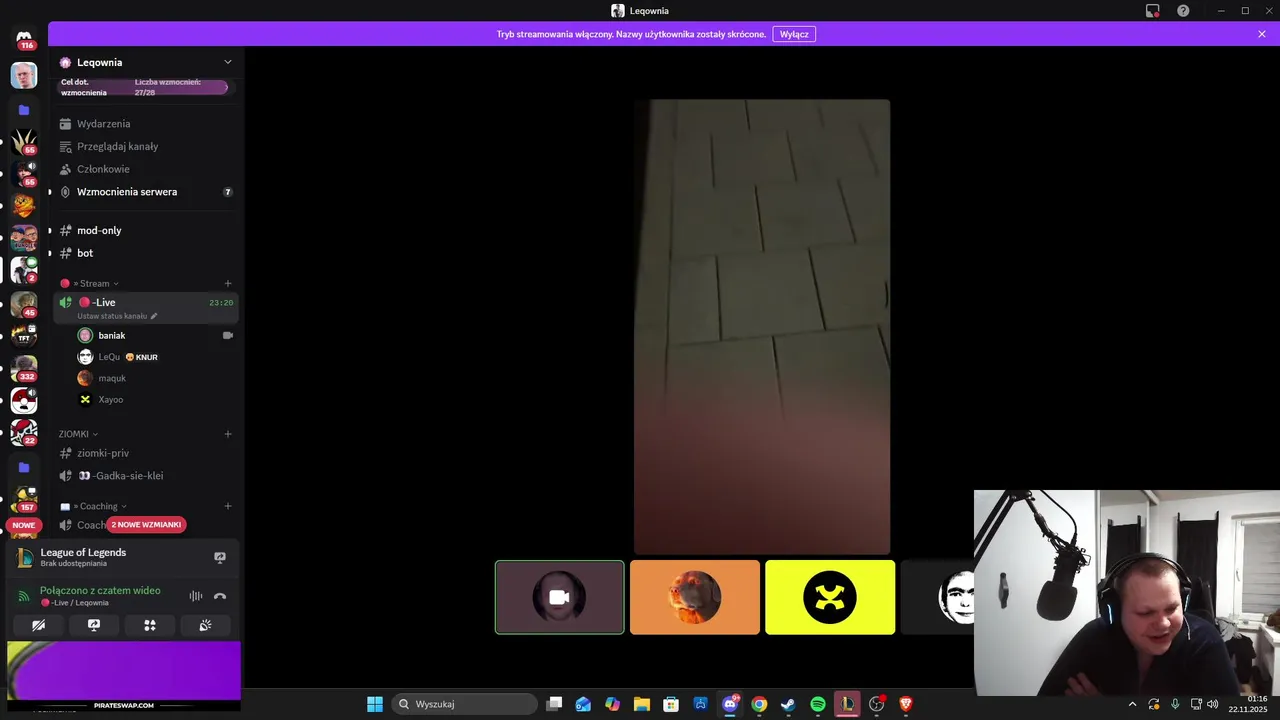The image size is (1280, 720).
Task: Click 'Wyłącz' to disable streamer mode
Action: click(x=794, y=34)
